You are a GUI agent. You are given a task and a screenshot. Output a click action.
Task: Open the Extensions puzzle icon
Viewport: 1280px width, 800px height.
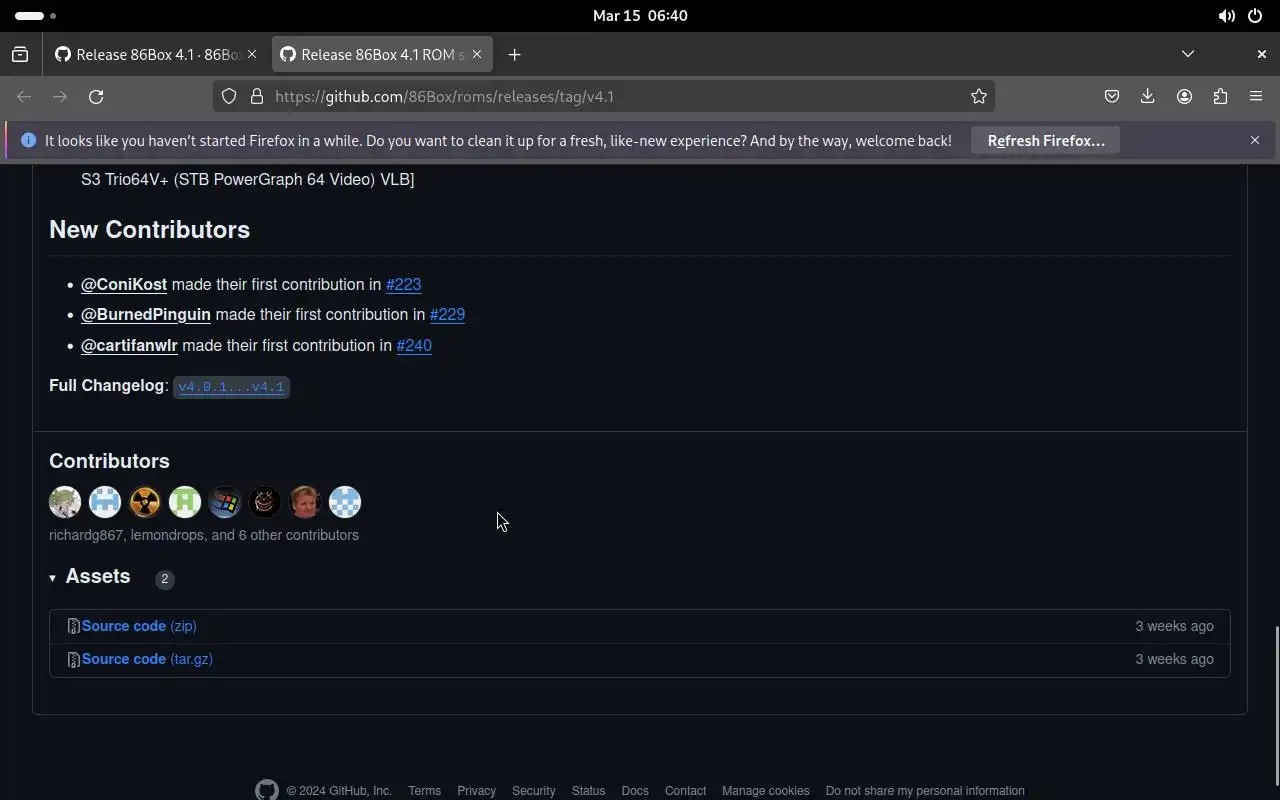click(1220, 97)
